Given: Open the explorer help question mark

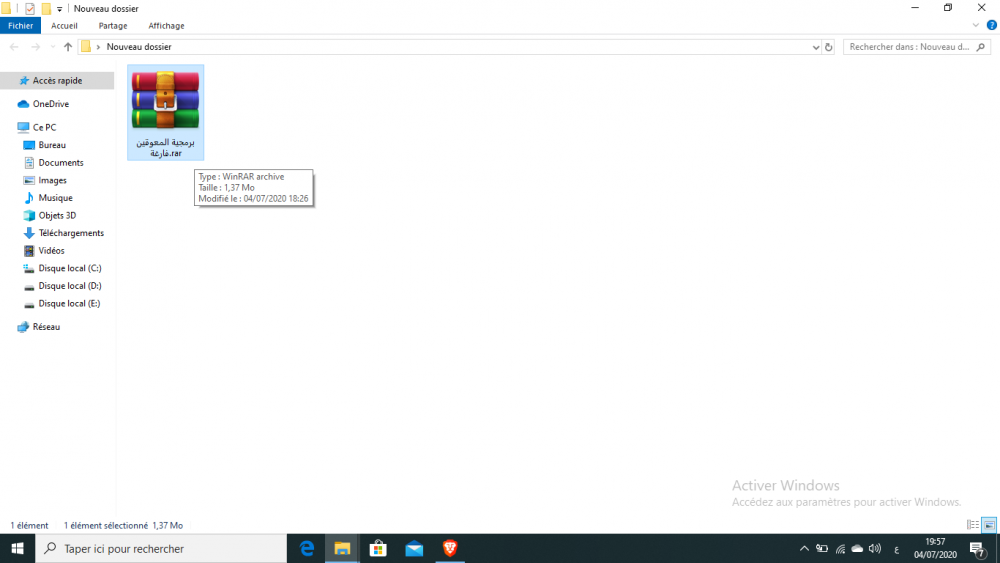Looking at the screenshot, I should [x=992, y=26].
